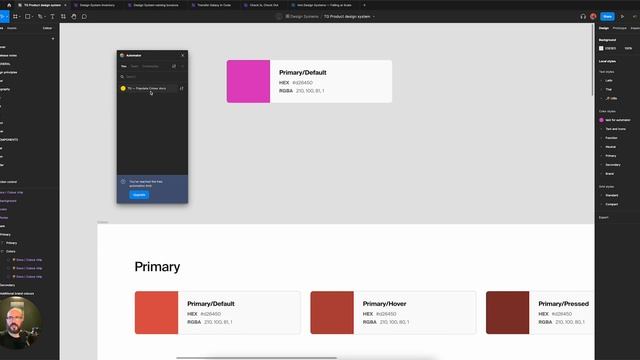Viewport: 640px width, 360px height.
Task: Run TS Populate Colour docs automation
Action: pyautogui.click(x=147, y=88)
